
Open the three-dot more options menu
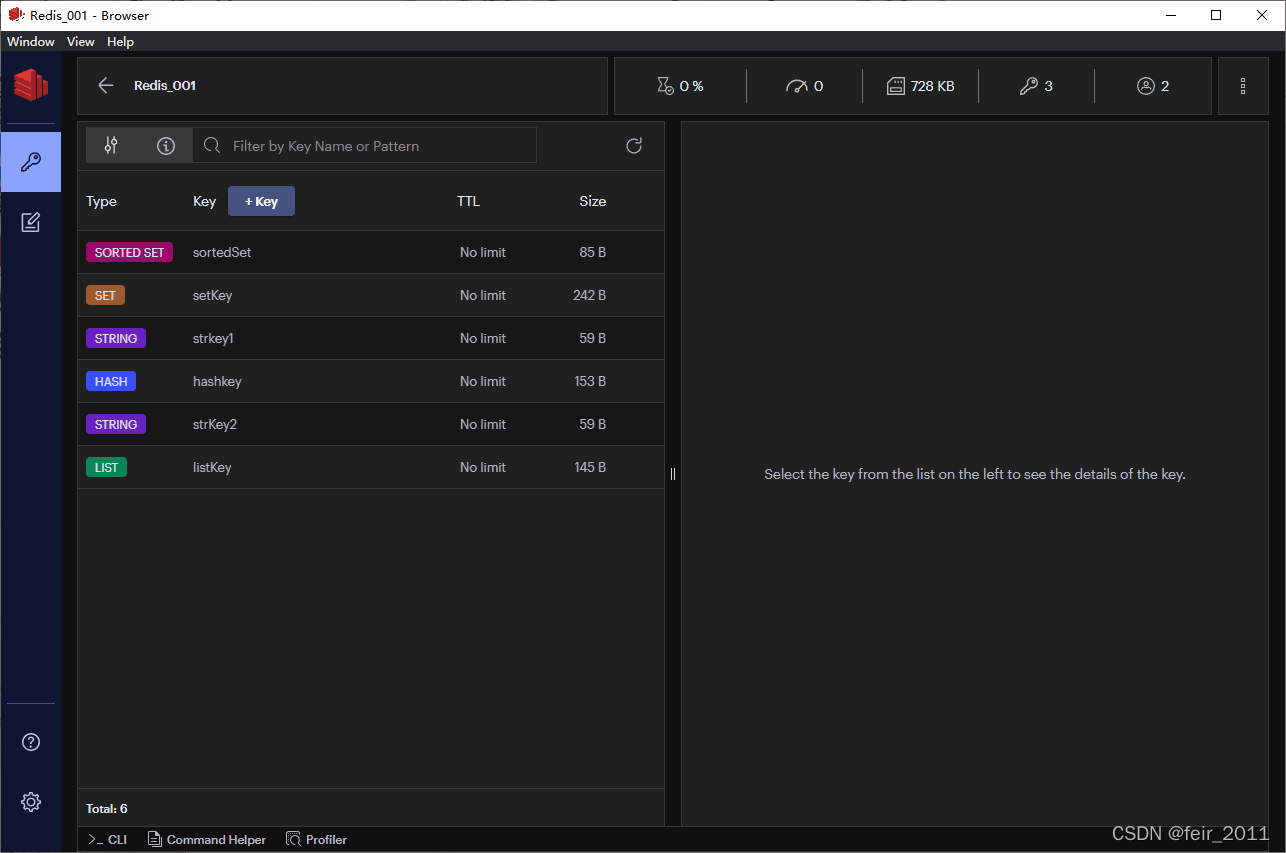pyautogui.click(x=1243, y=86)
